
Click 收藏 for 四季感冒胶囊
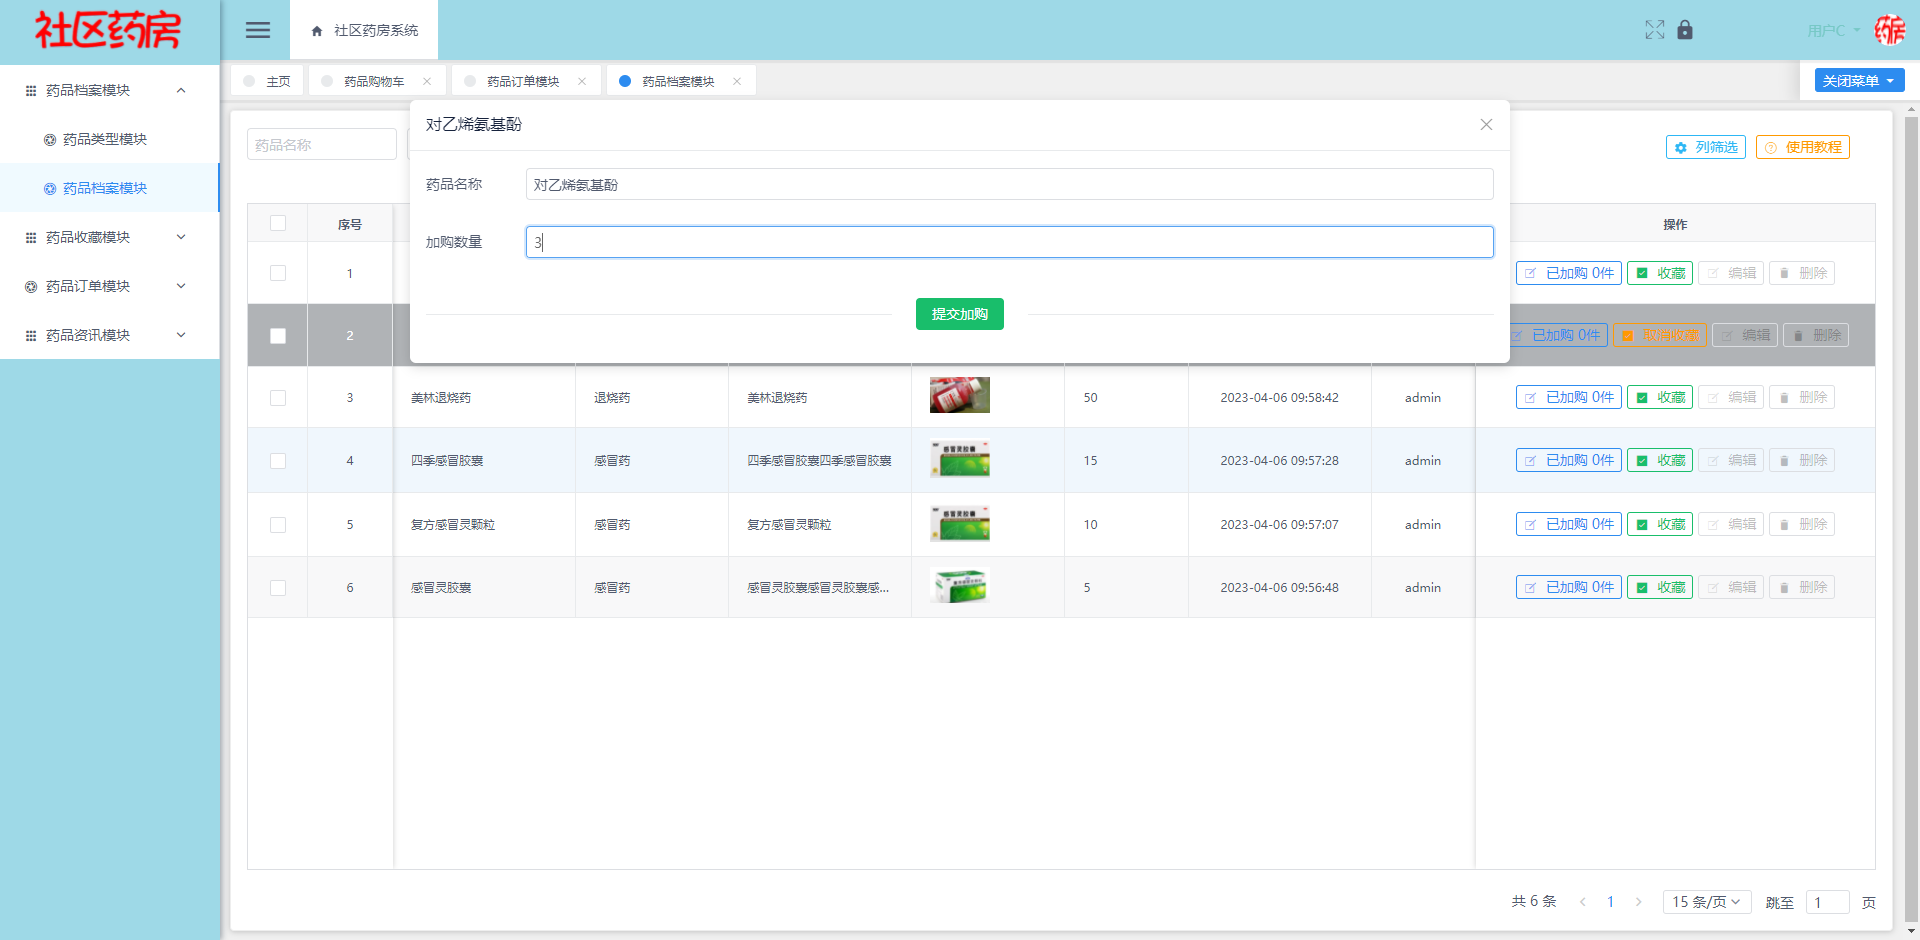point(1660,460)
